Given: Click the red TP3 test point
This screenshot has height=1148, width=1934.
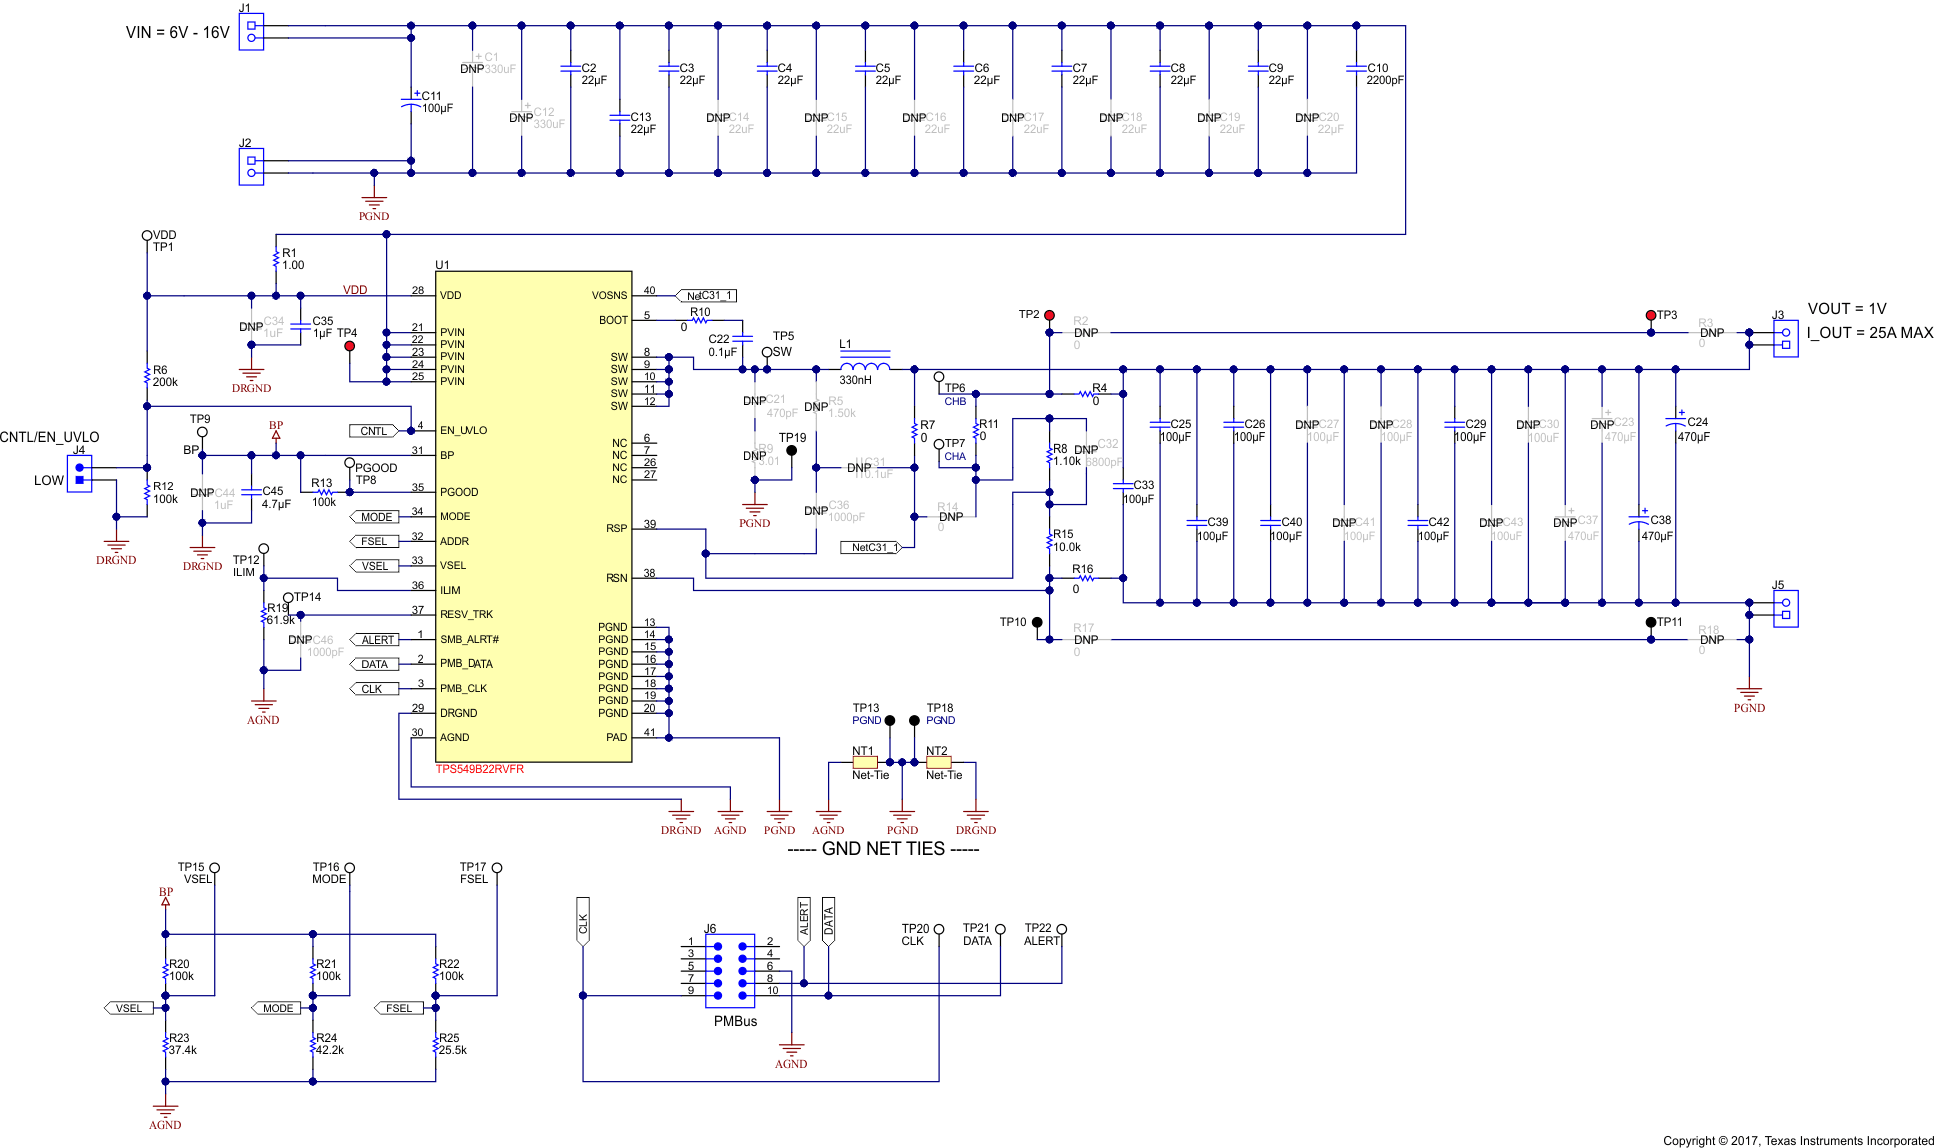Looking at the screenshot, I should (1651, 315).
